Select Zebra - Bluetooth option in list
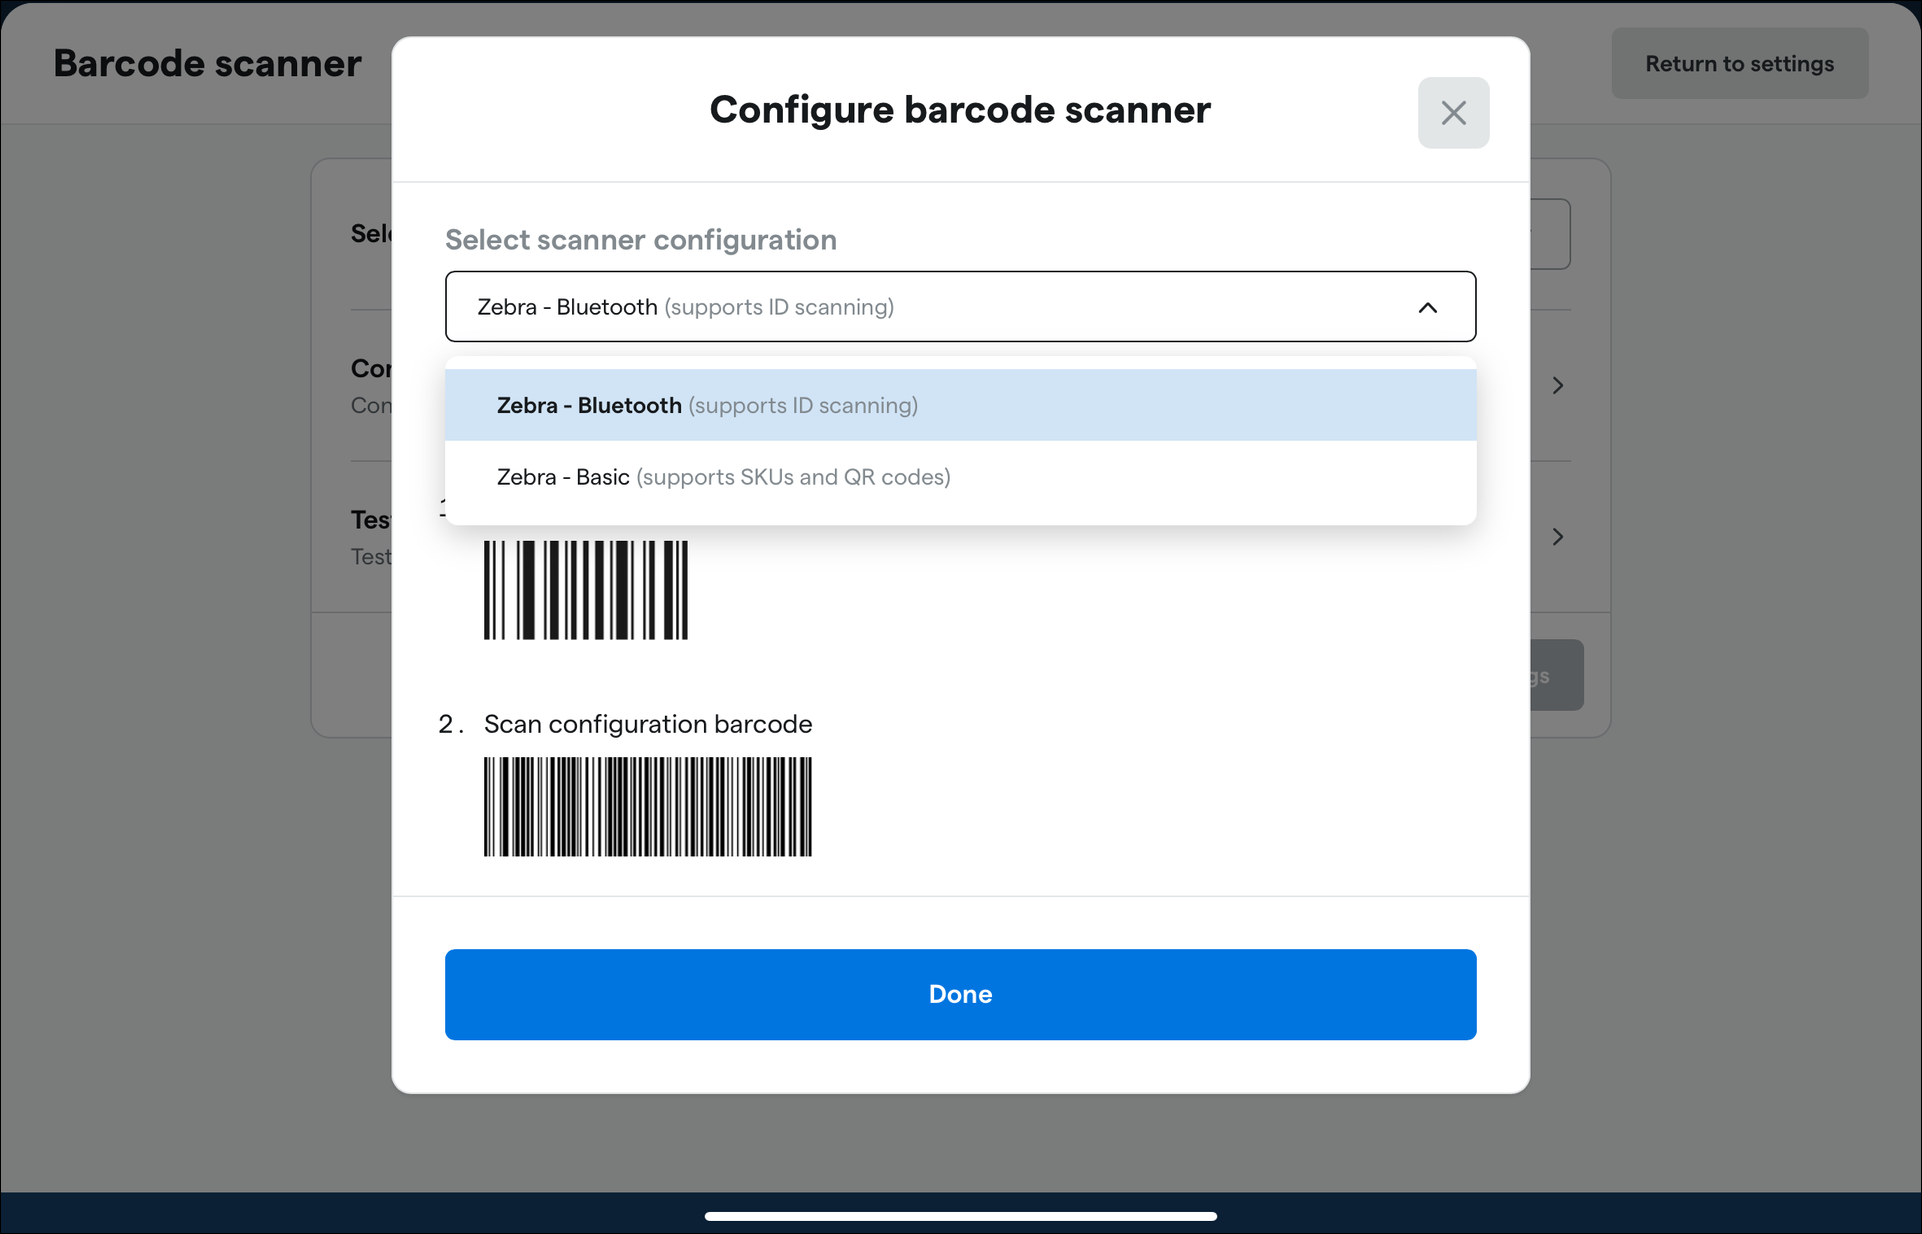This screenshot has width=1922, height=1234. pos(960,405)
